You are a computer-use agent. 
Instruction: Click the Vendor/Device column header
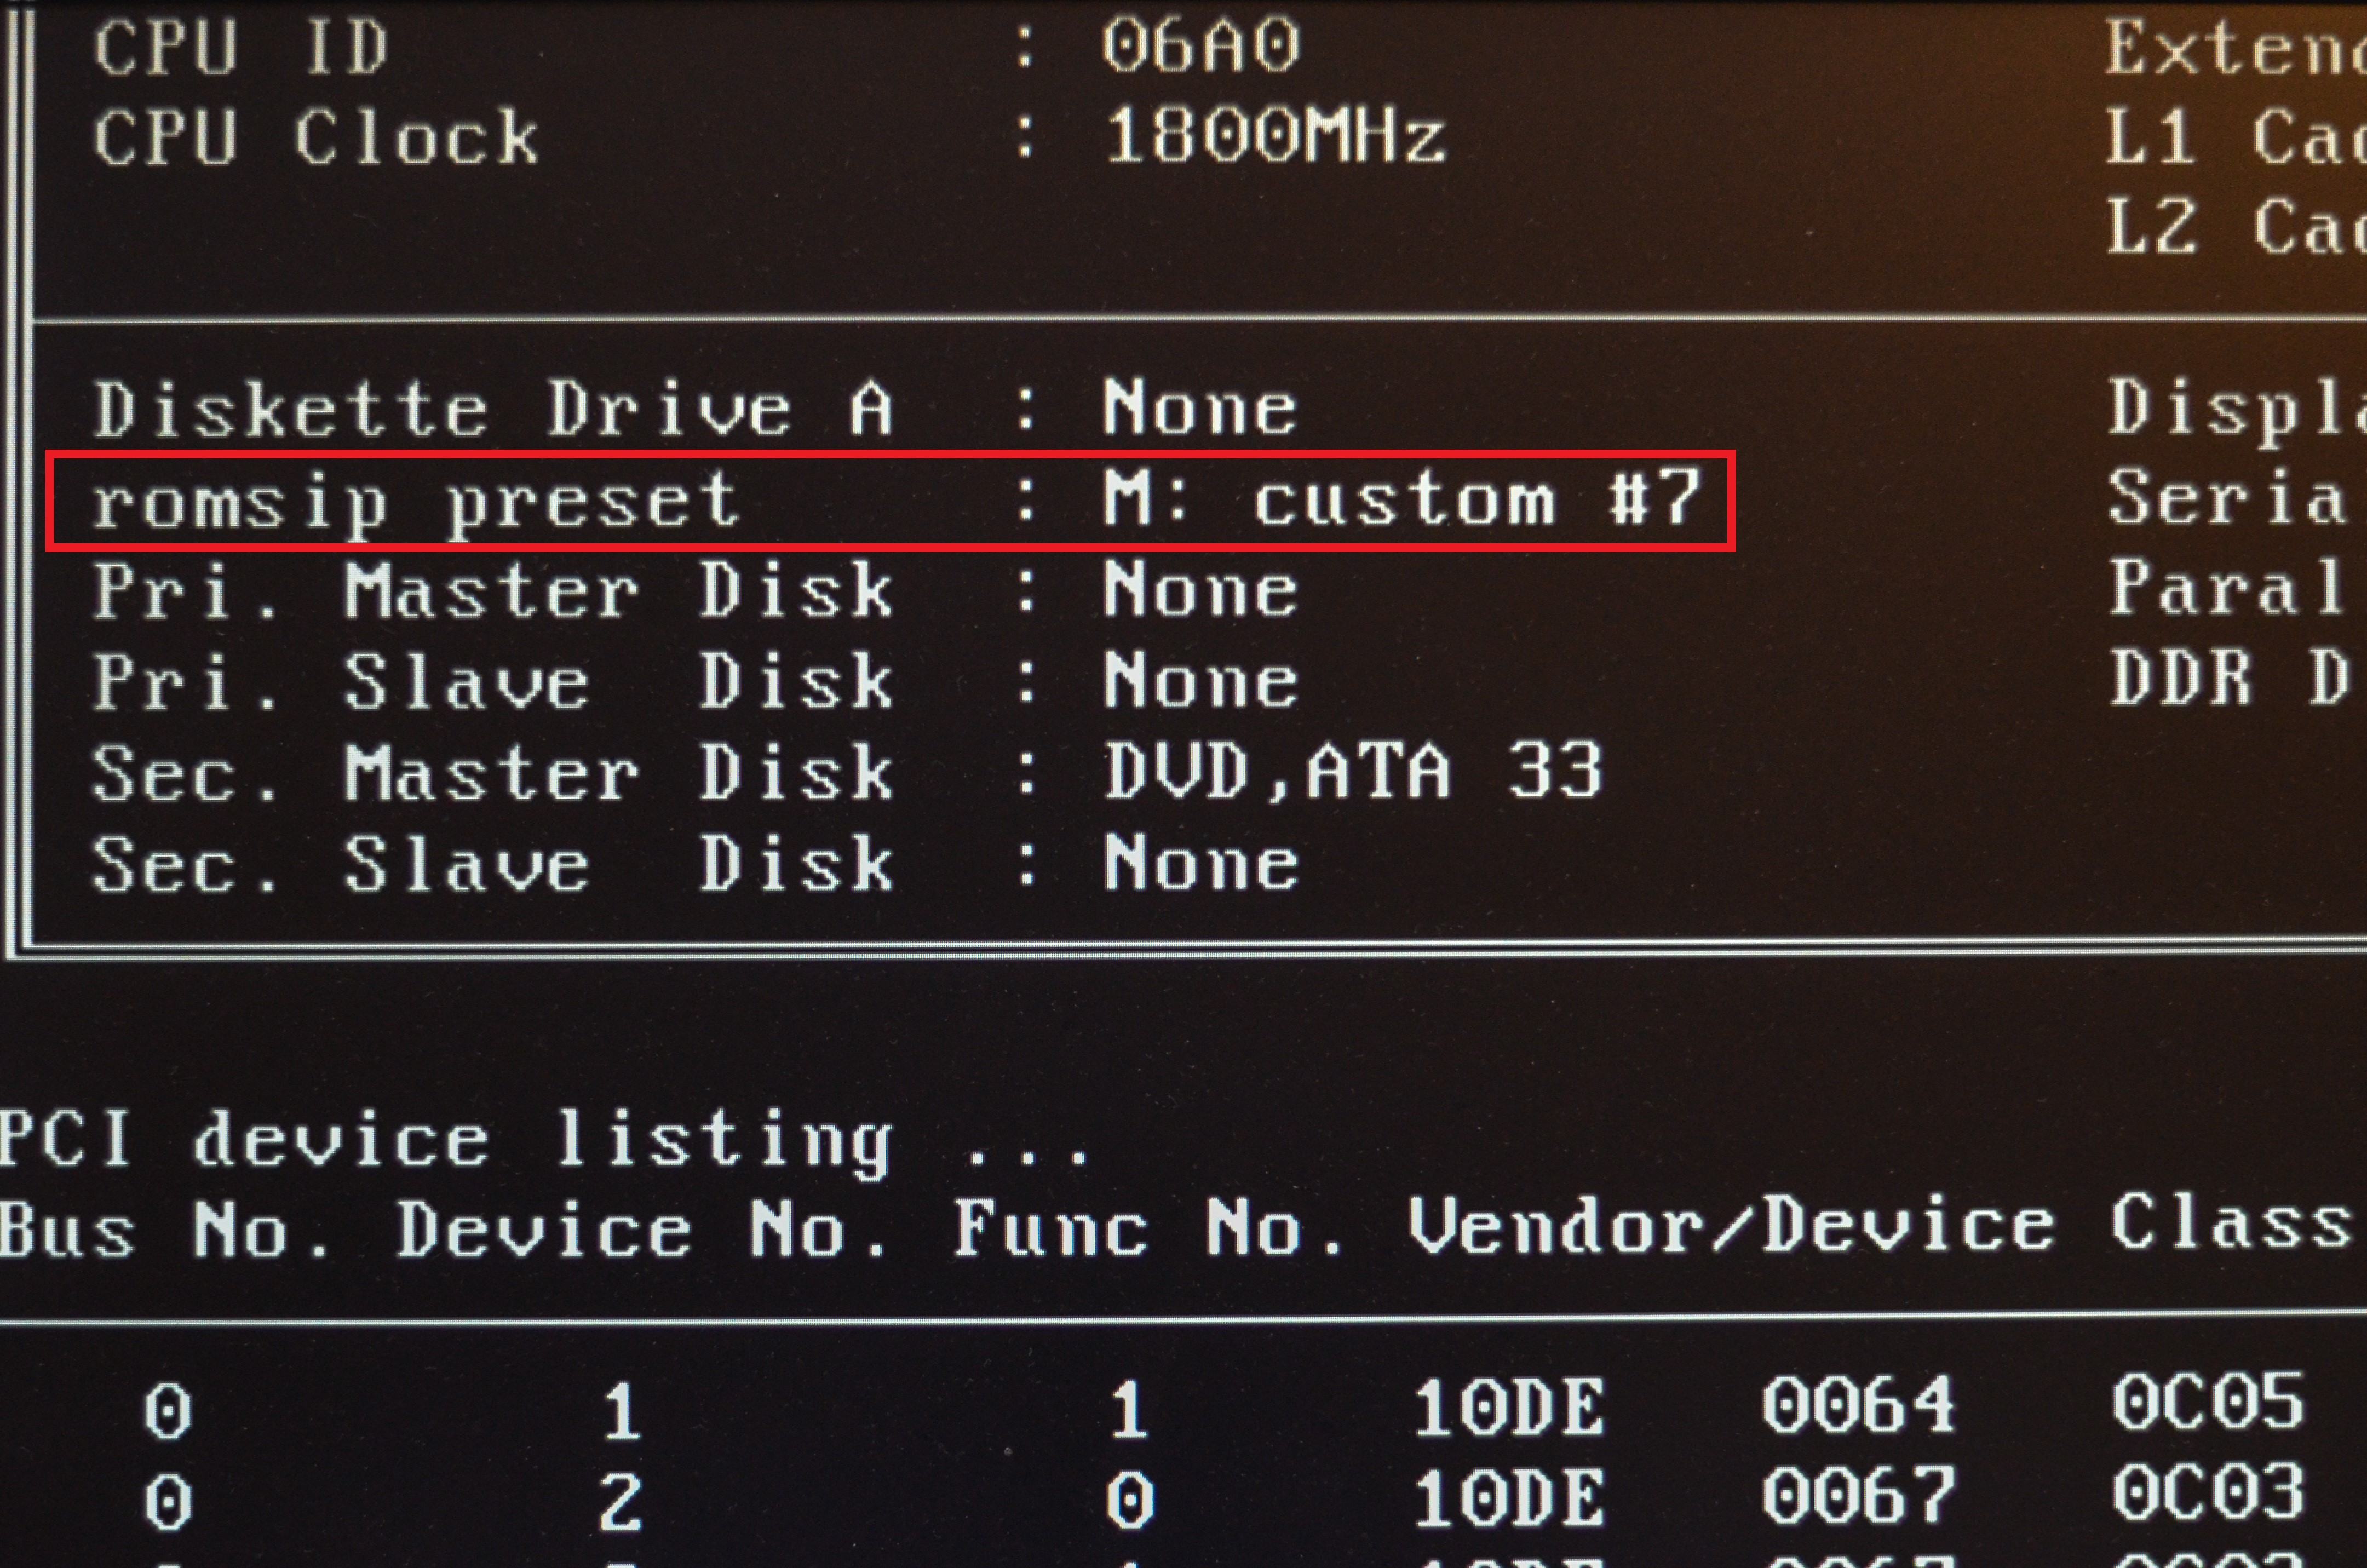[1729, 1226]
